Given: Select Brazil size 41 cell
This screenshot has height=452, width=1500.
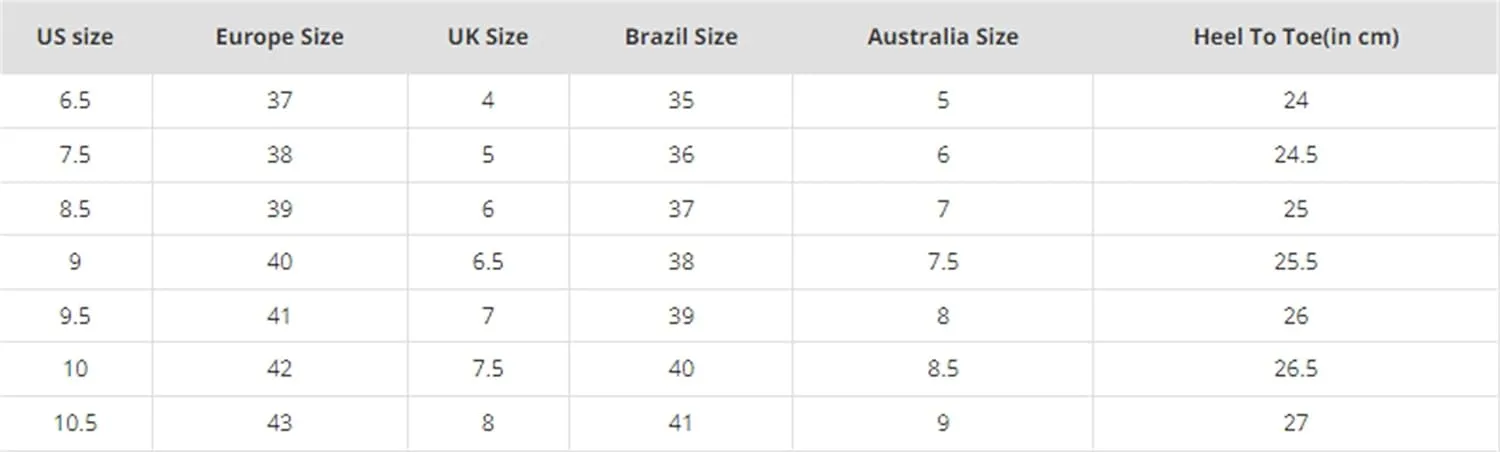Looking at the screenshot, I should tap(681, 423).
